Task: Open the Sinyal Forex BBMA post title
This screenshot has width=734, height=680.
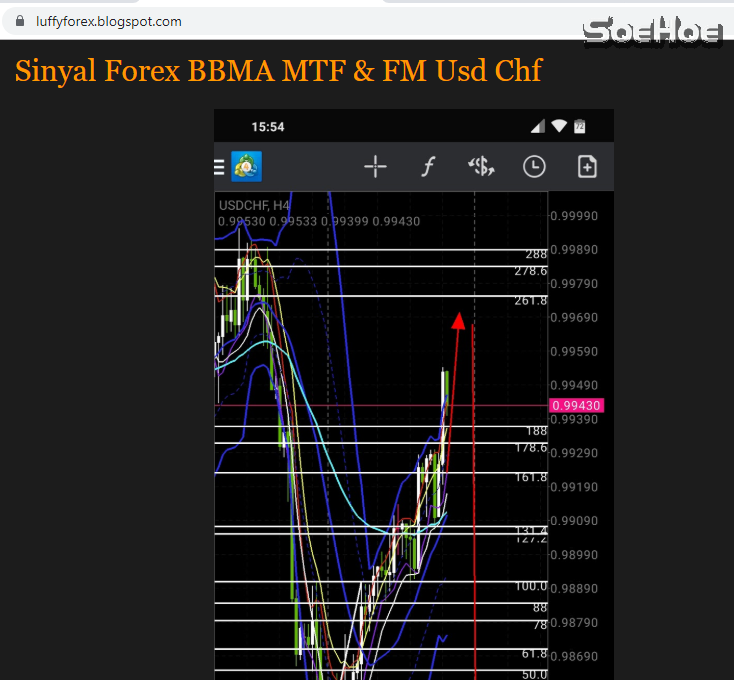Action: coord(278,71)
